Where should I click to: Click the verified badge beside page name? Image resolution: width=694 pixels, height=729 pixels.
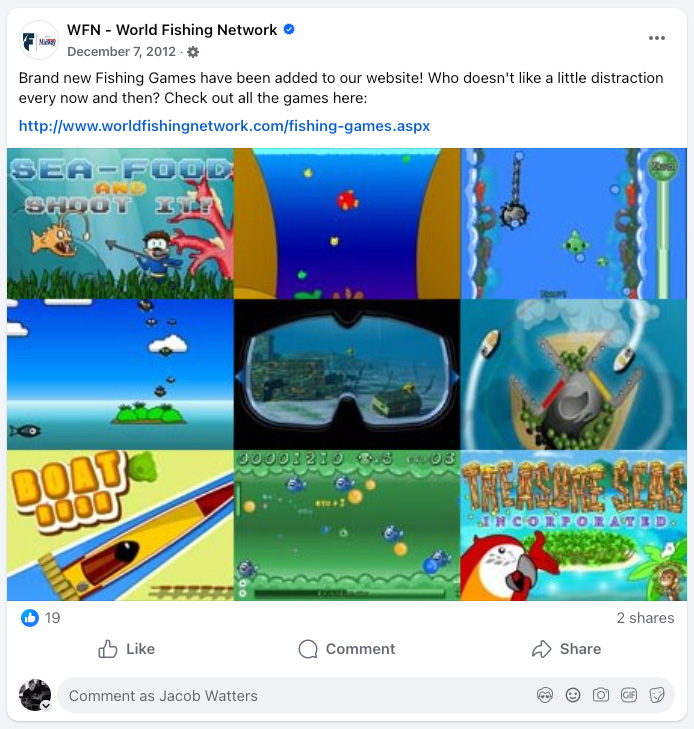pos(289,29)
